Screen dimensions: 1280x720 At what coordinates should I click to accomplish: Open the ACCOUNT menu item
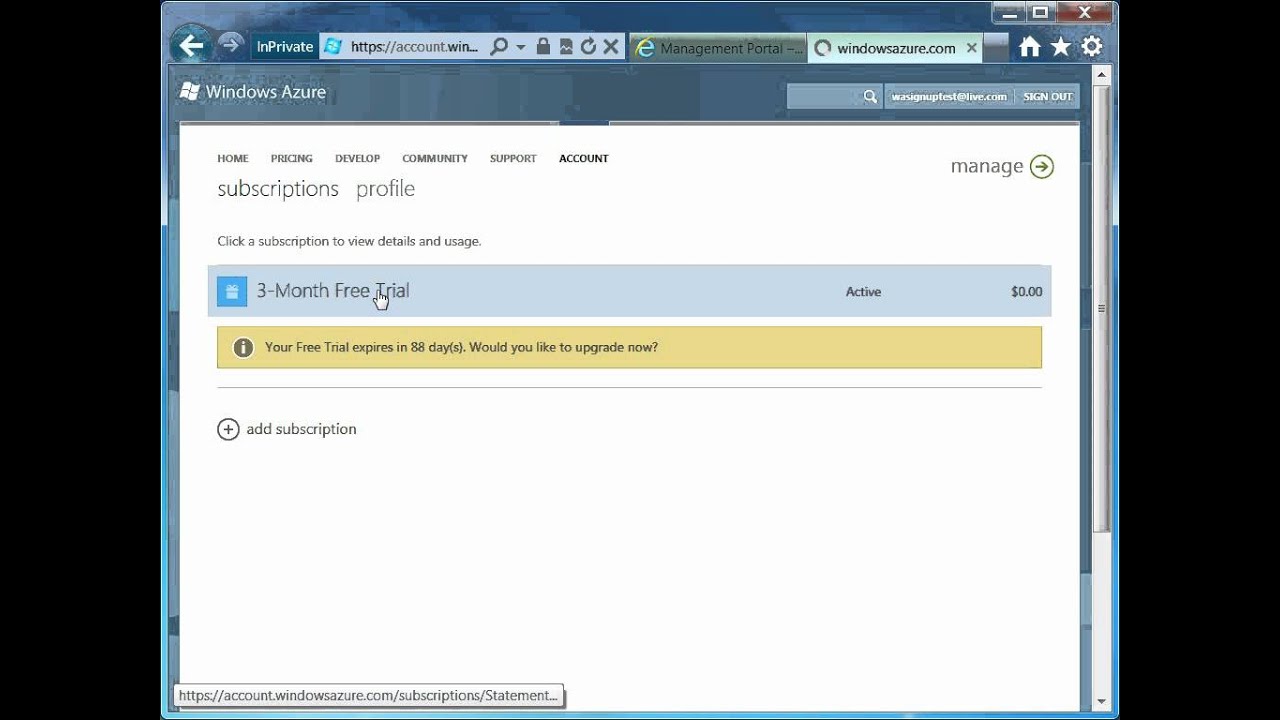(584, 158)
